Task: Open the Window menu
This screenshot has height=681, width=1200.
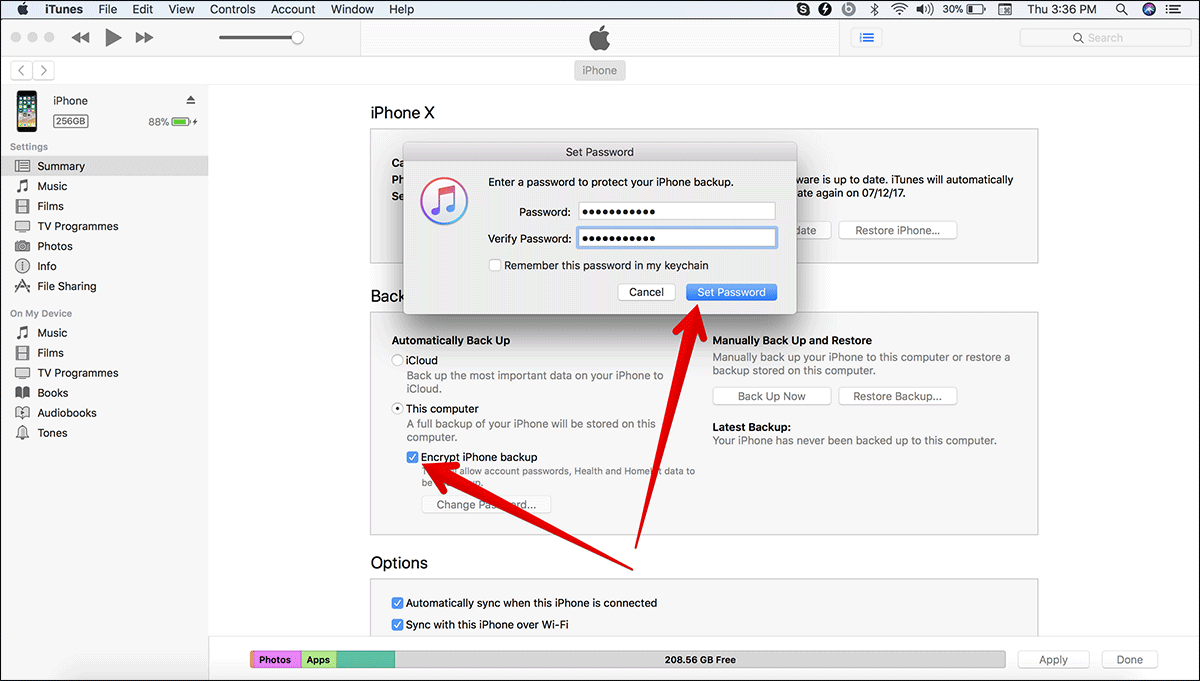Action: click(352, 9)
